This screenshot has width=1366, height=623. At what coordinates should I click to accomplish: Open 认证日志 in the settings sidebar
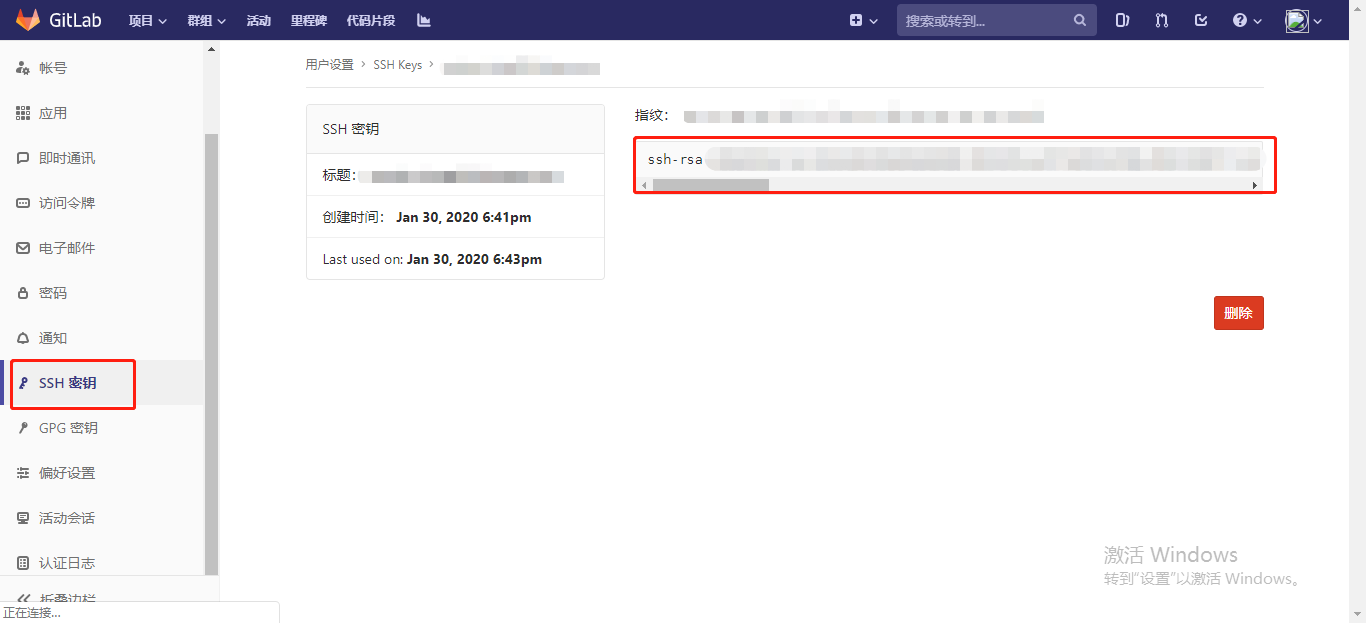point(102,563)
